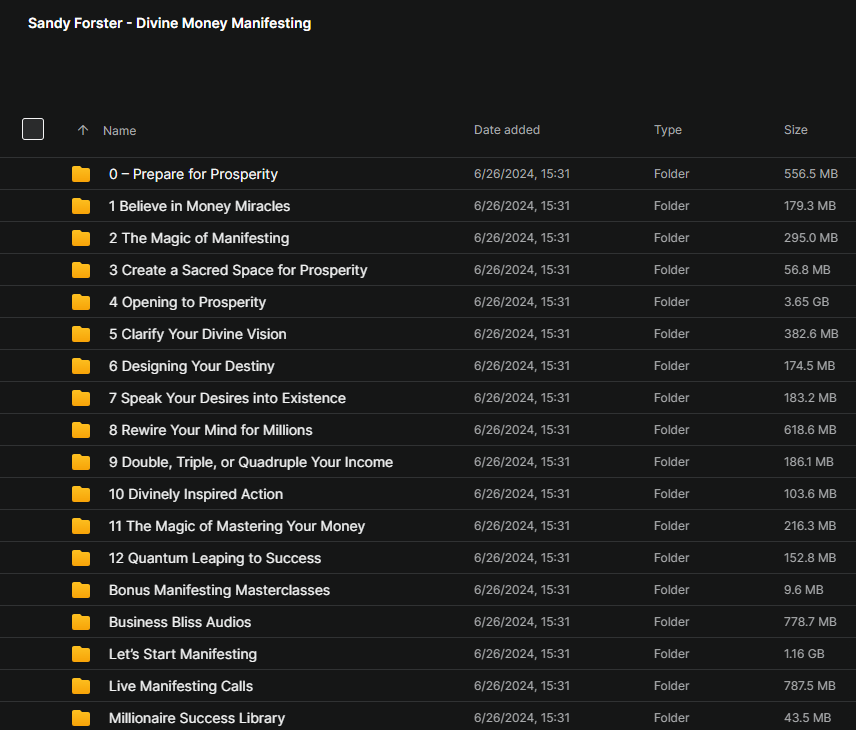Image resolution: width=856 pixels, height=730 pixels.
Task: Open 9 Double, Triple, or Quadruple folder
Action: point(251,462)
